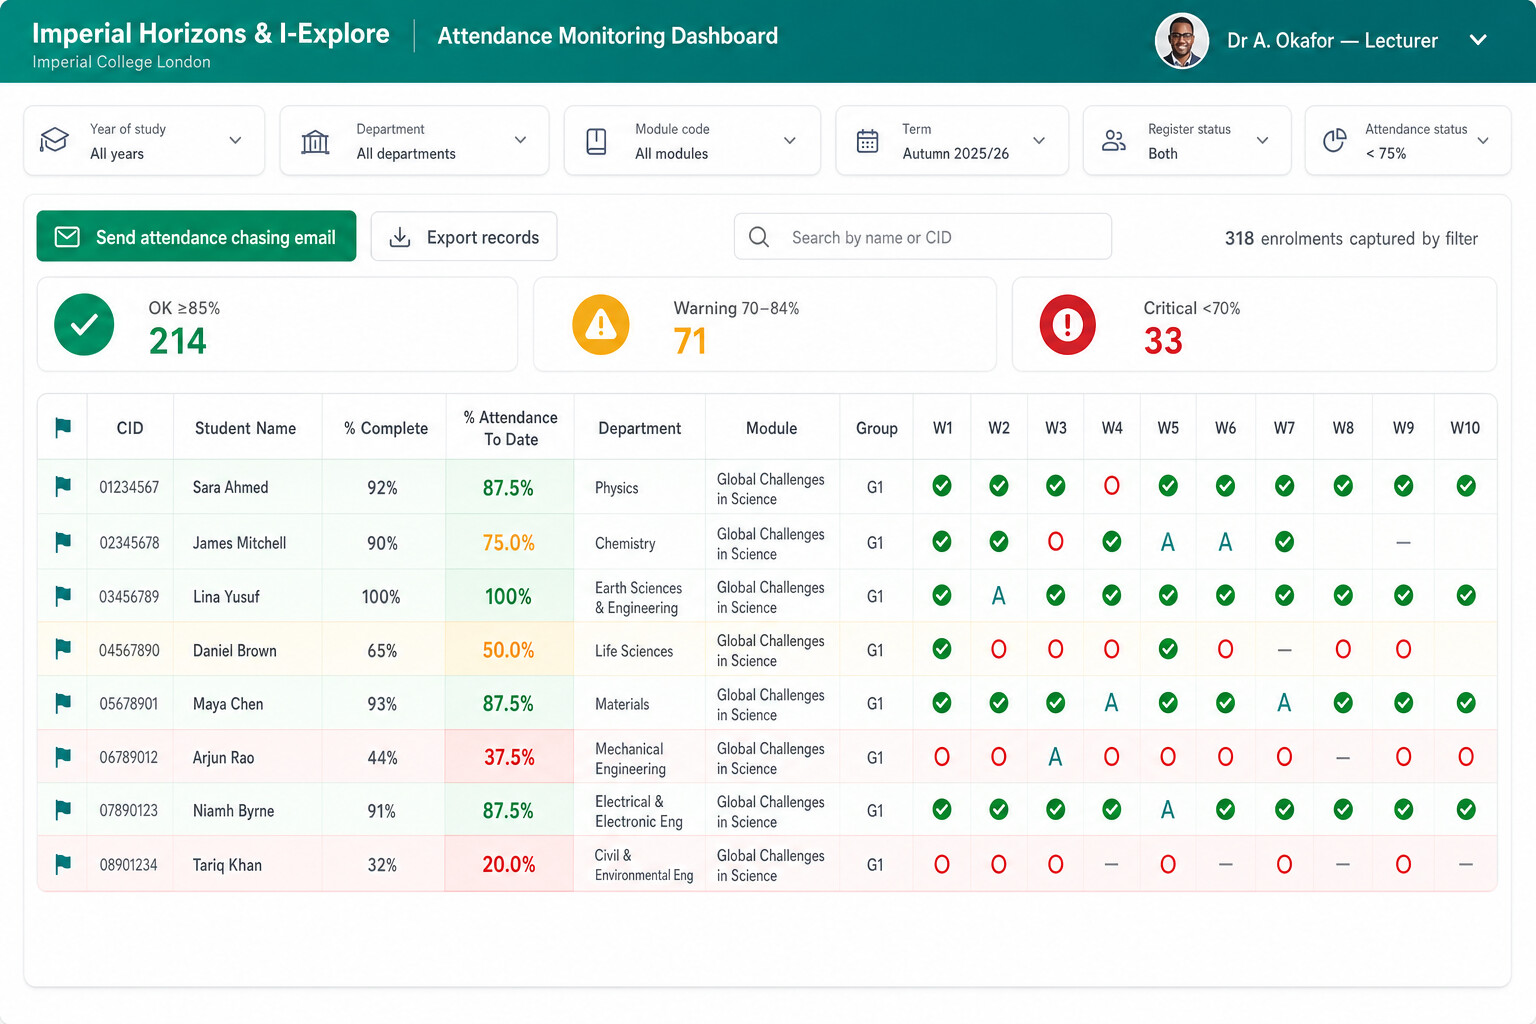
Task: Click the Module column header
Action: [x=771, y=428]
